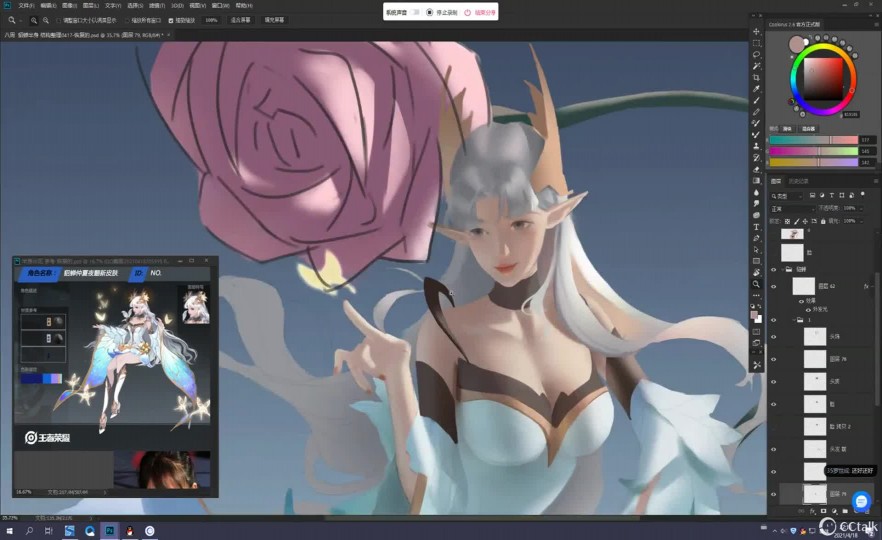
Task: Click 结束分享 button
Action: click(x=480, y=12)
